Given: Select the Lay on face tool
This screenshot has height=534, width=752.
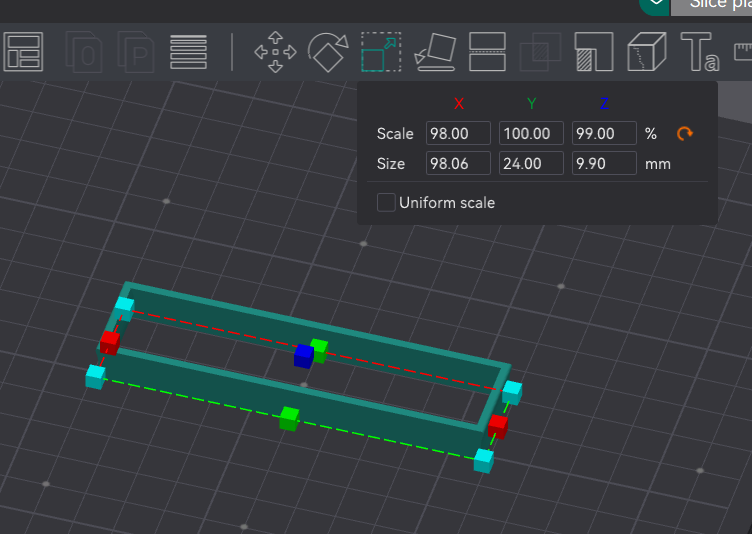Looking at the screenshot, I should pos(435,52).
